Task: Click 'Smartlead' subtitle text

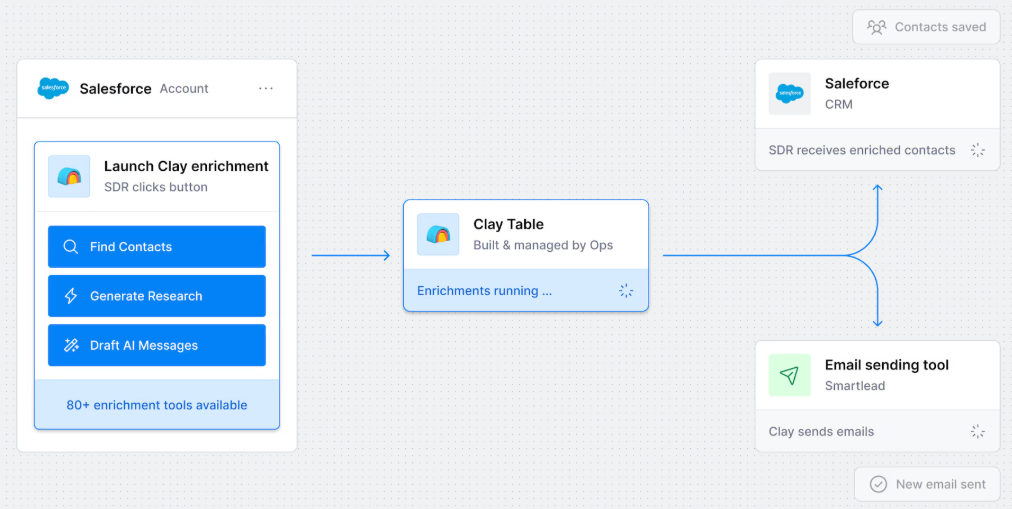Action: [855, 386]
